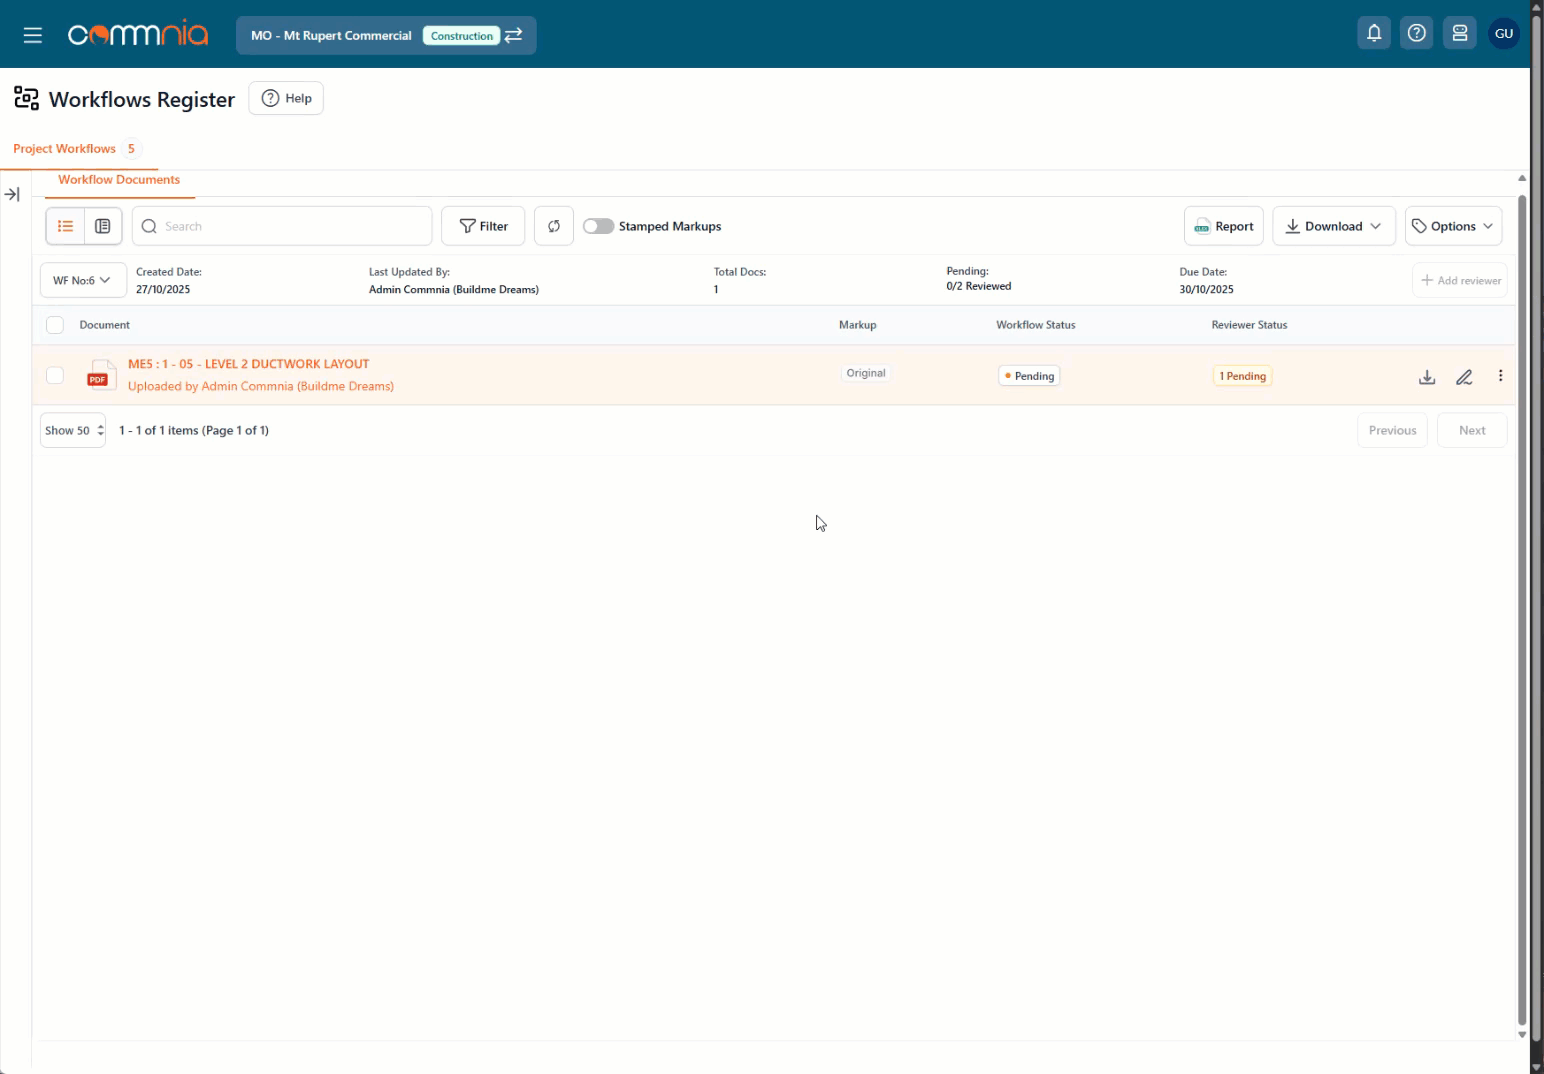The width and height of the screenshot is (1544, 1074).
Task: Open the notifications bell
Action: tap(1374, 34)
